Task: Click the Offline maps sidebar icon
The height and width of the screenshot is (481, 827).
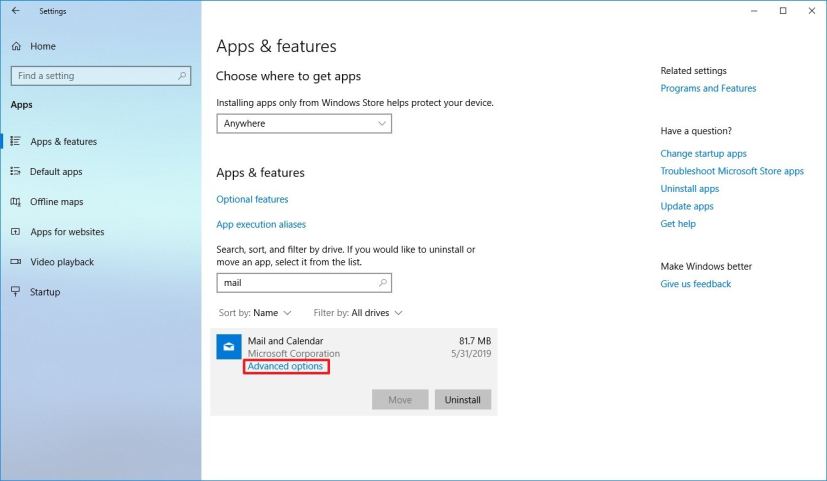Action: click(16, 201)
